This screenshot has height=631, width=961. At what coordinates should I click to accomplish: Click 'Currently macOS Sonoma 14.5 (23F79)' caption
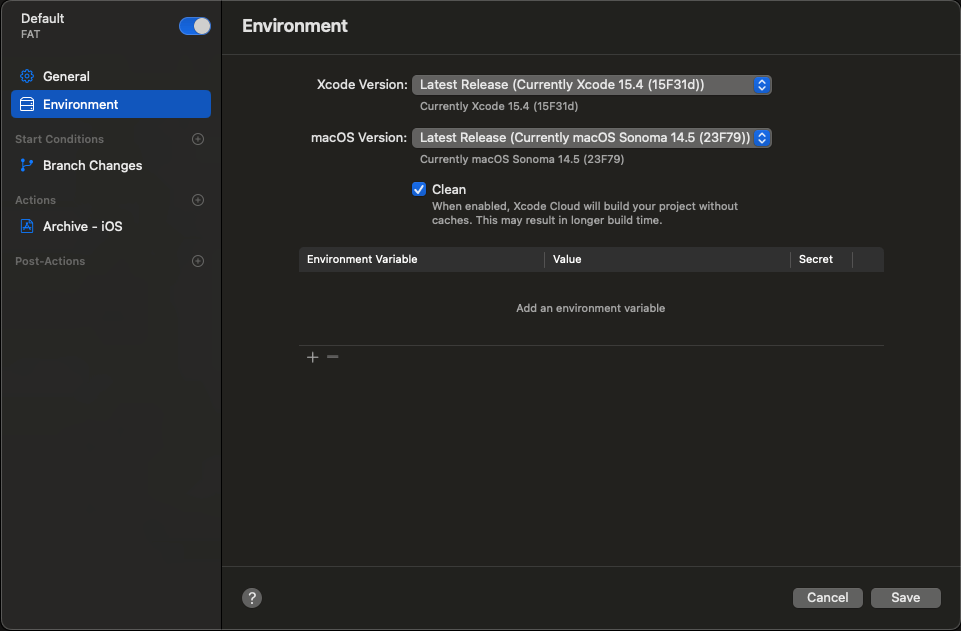pos(522,159)
